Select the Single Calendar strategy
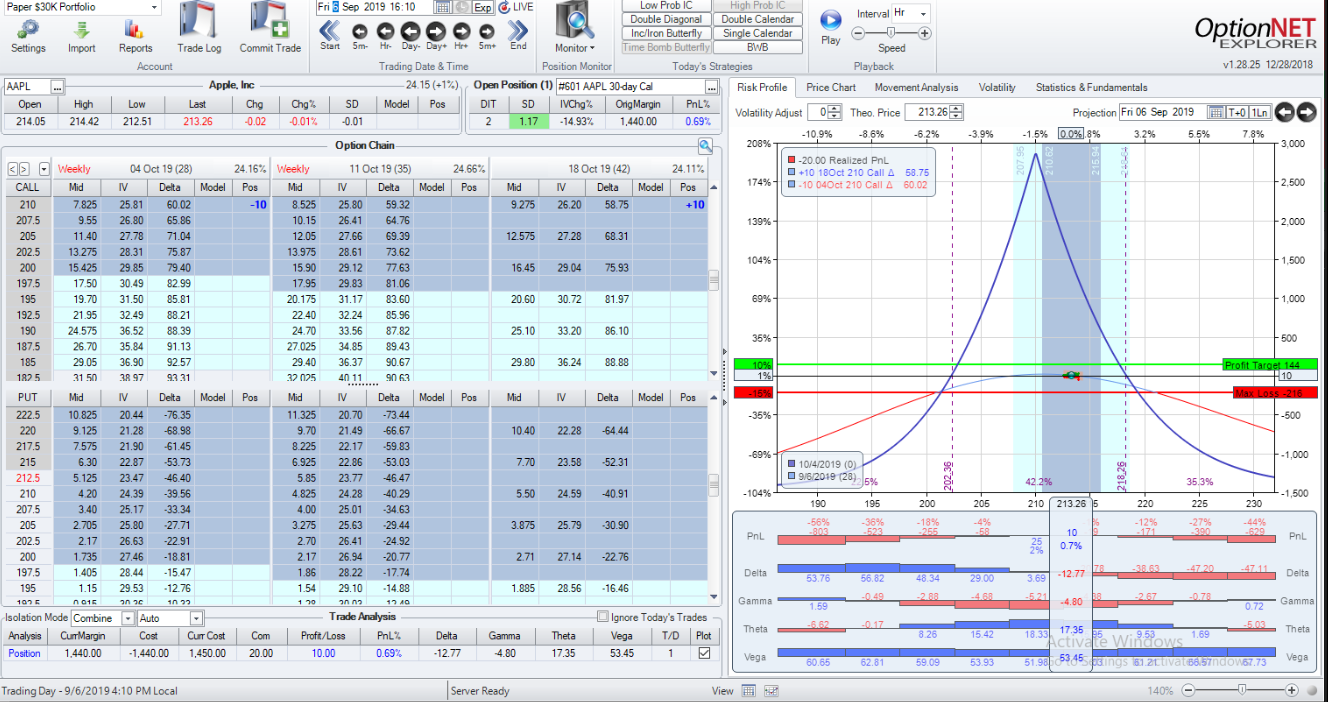The image size is (1328, 702). [758, 33]
